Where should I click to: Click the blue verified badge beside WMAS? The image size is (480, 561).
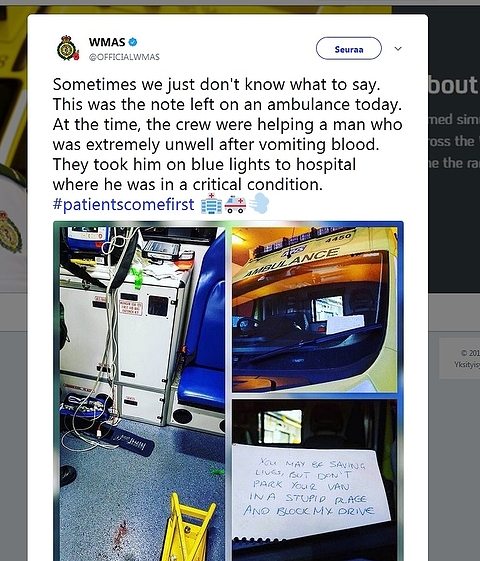click(133, 42)
